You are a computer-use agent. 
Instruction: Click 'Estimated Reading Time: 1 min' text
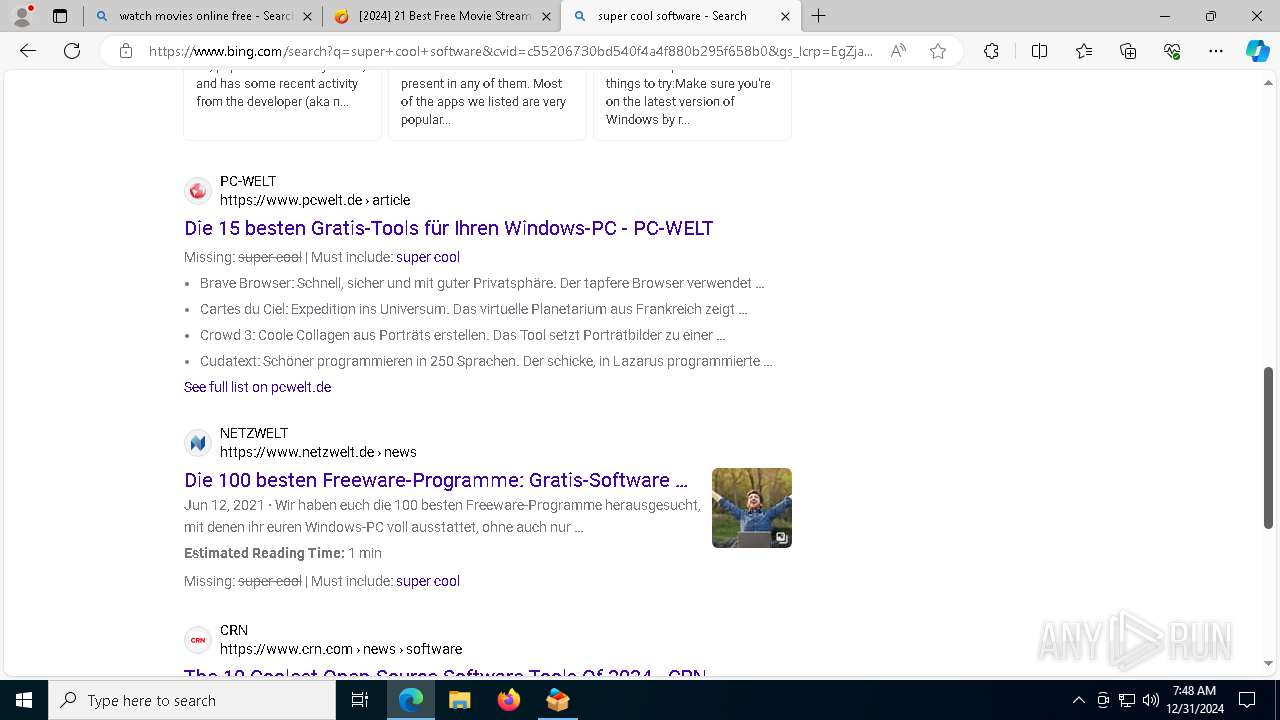click(x=283, y=553)
